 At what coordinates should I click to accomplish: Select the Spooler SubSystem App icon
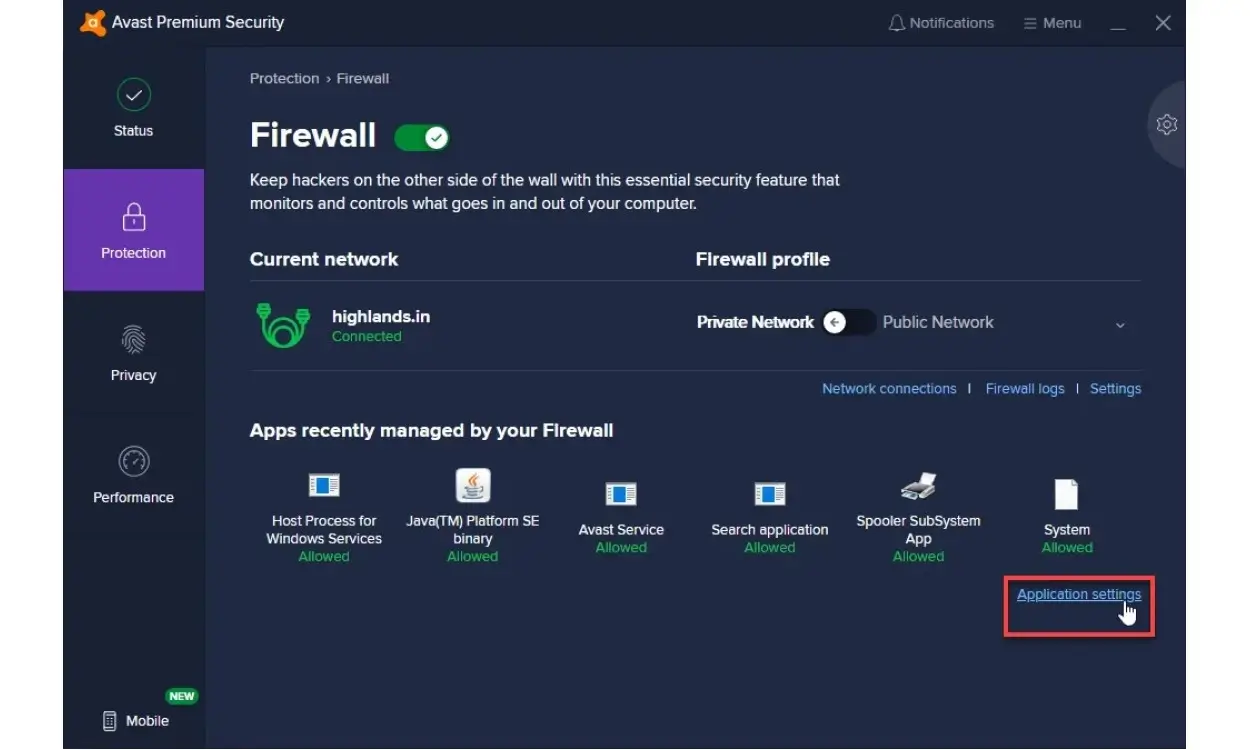click(917, 489)
